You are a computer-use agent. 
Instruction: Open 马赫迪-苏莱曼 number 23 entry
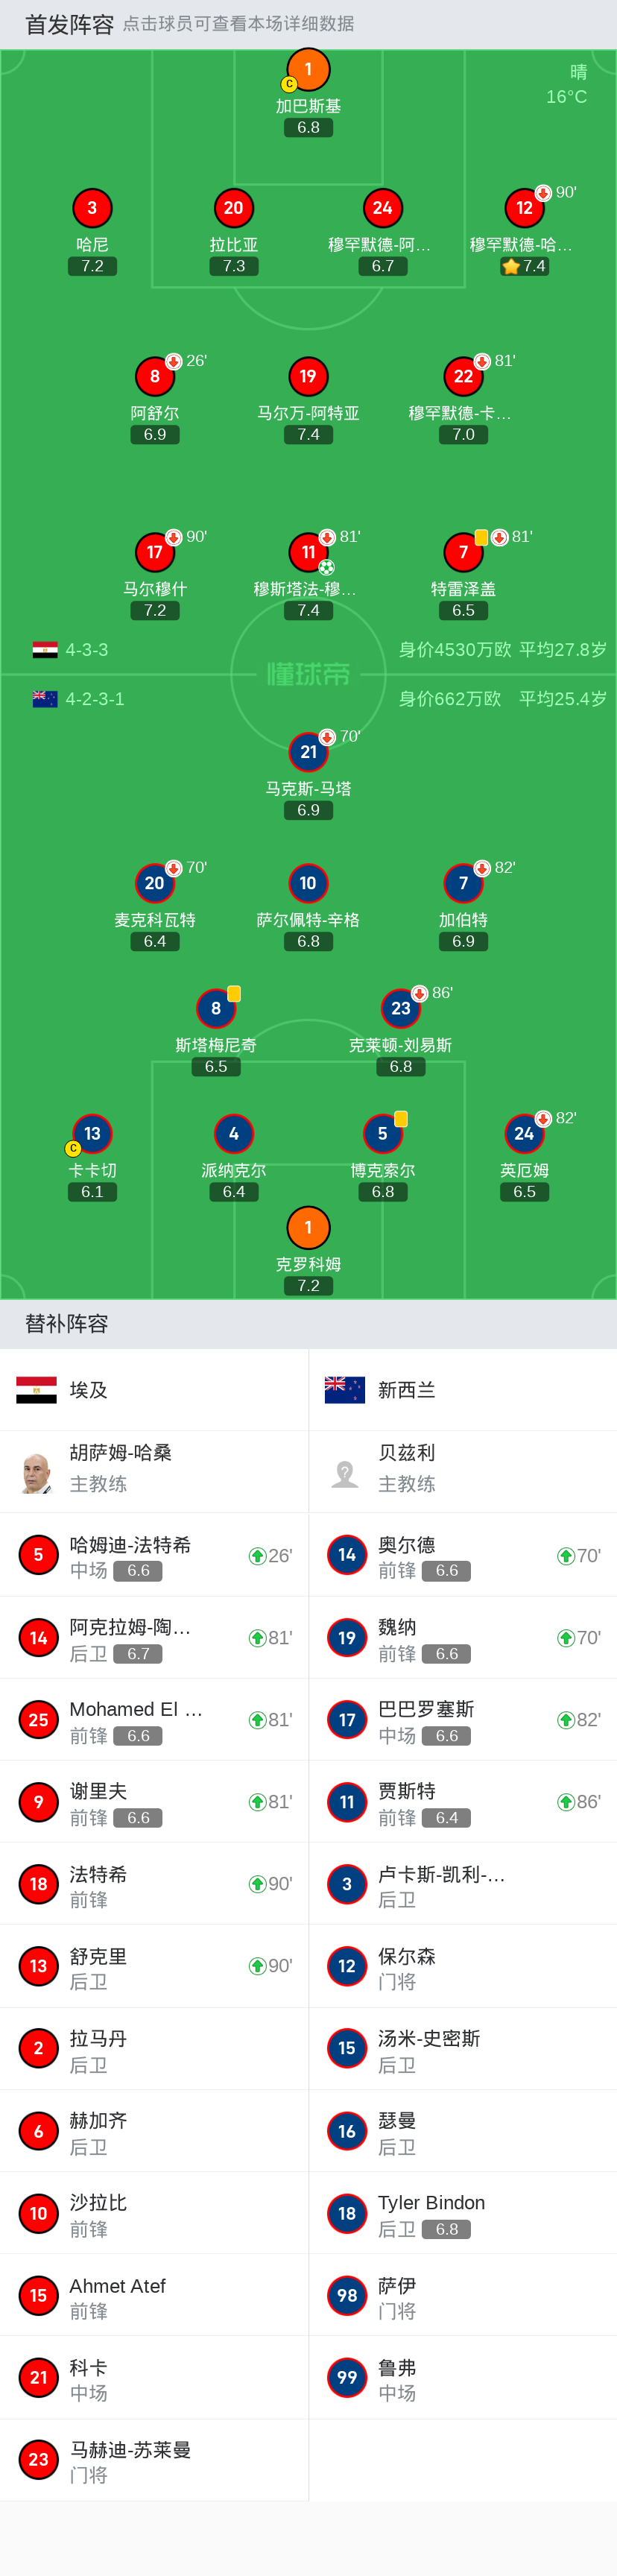154,2460
